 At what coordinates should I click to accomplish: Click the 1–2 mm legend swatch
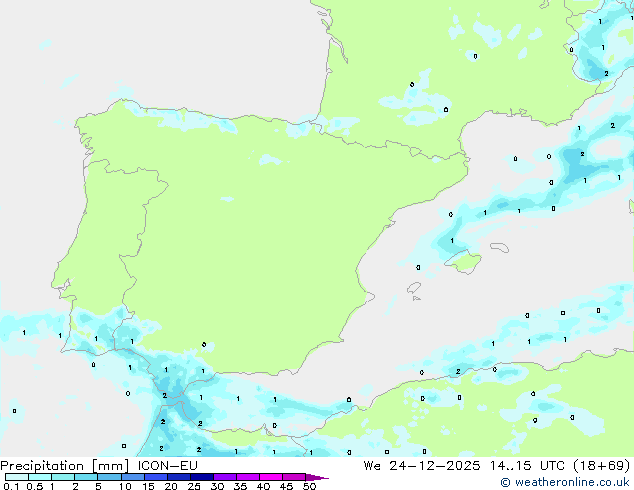point(63,477)
